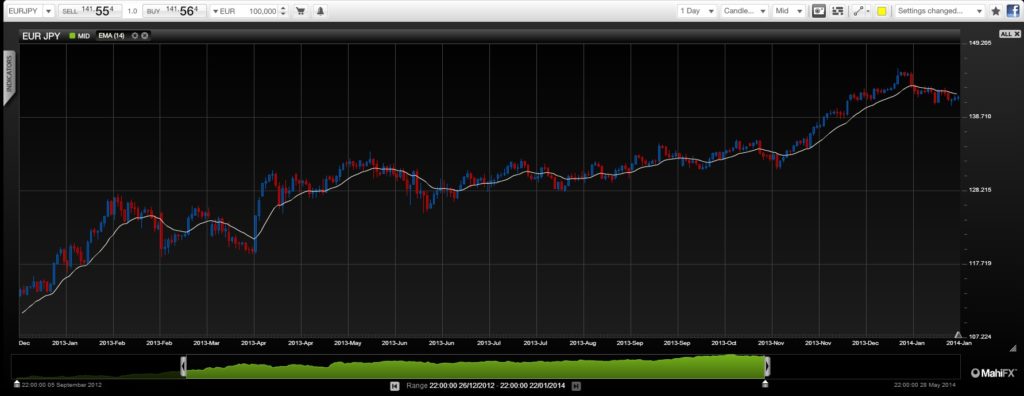The height and width of the screenshot is (396, 1024).
Task: Click the range date text 26/12/2012 - 22/01/2014
Action: tap(498, 386)
